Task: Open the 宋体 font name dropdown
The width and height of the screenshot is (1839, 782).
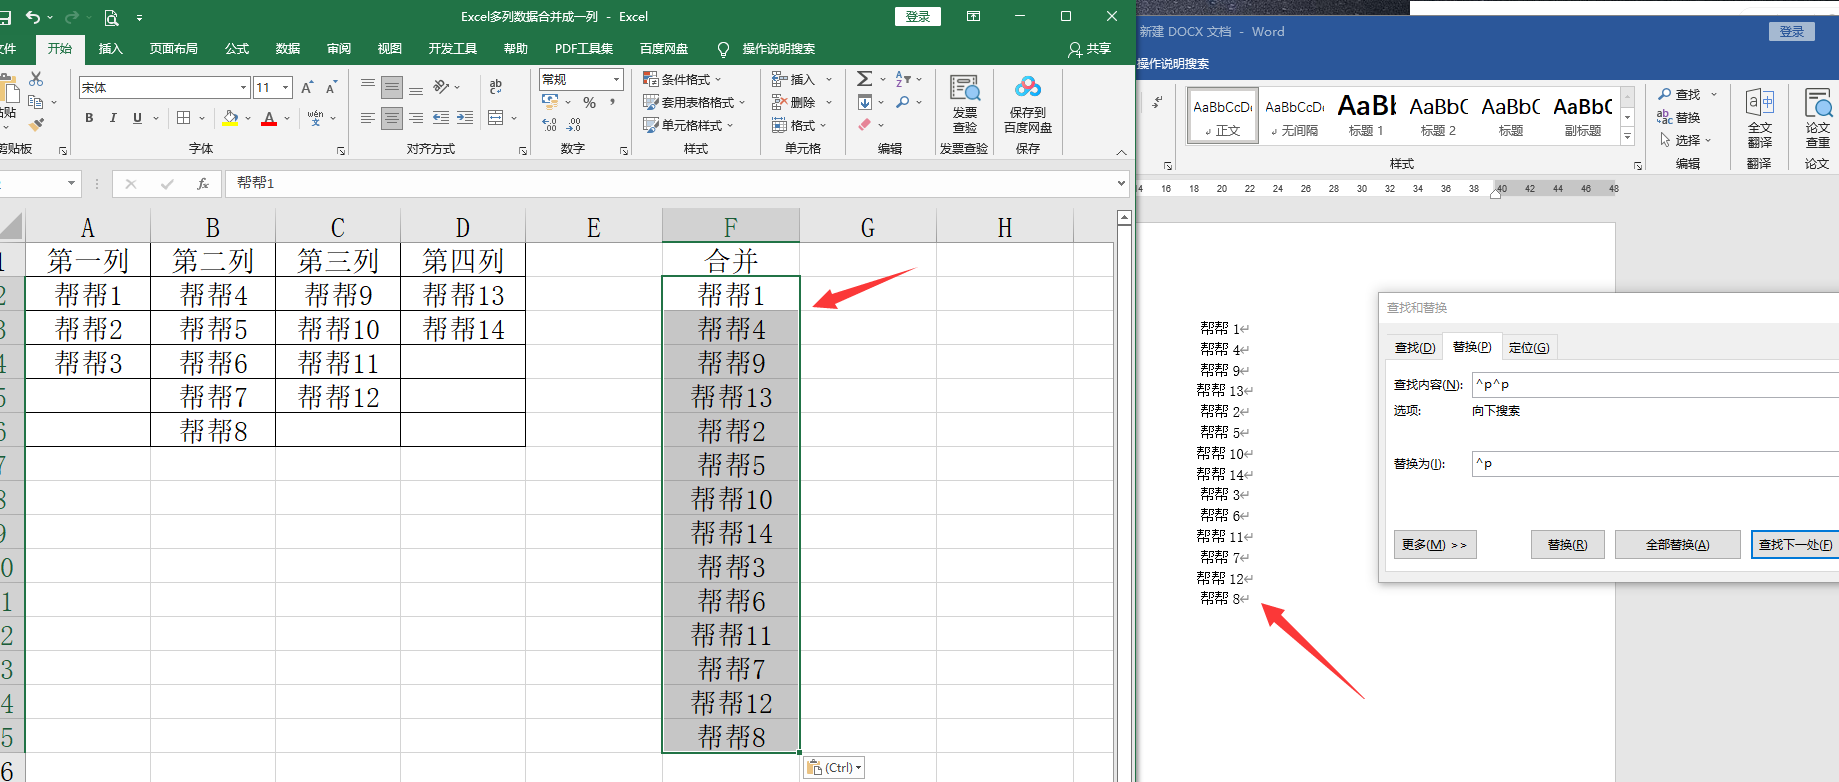Action: pyautogui.click(x=243, y=88)
